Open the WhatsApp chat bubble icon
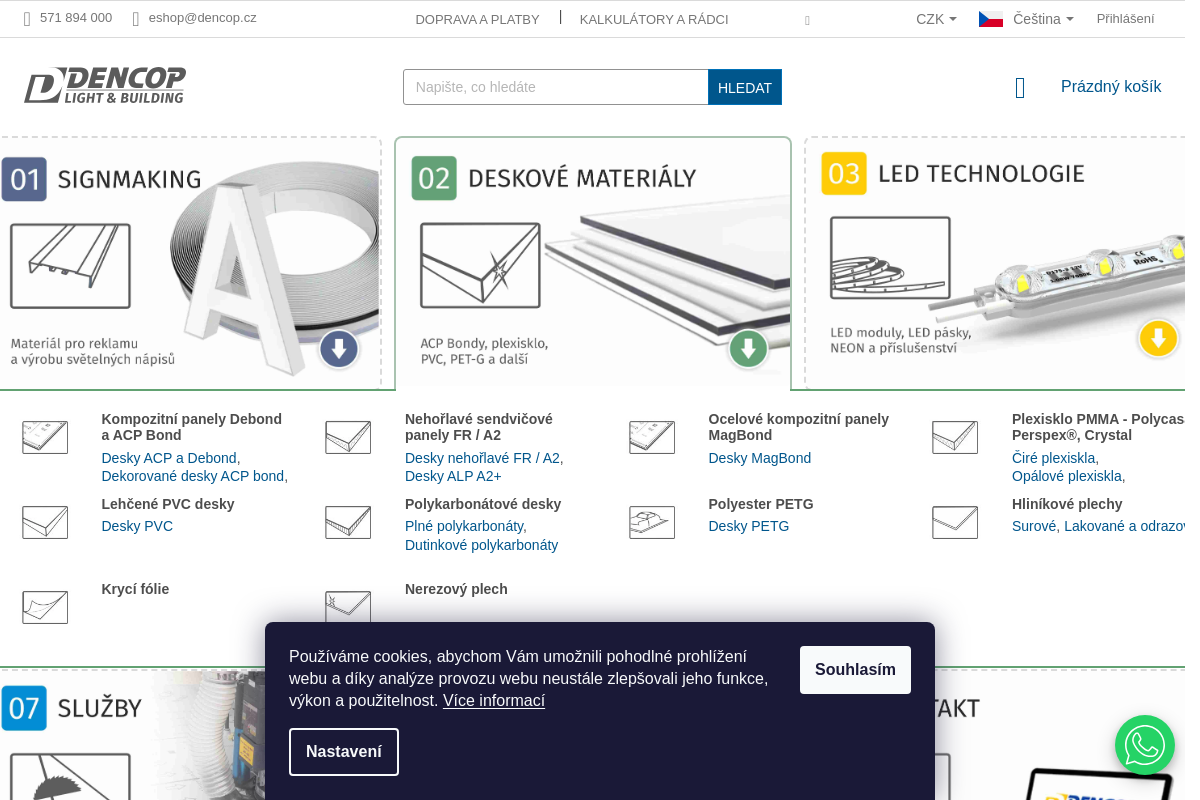 point(1145,745)
